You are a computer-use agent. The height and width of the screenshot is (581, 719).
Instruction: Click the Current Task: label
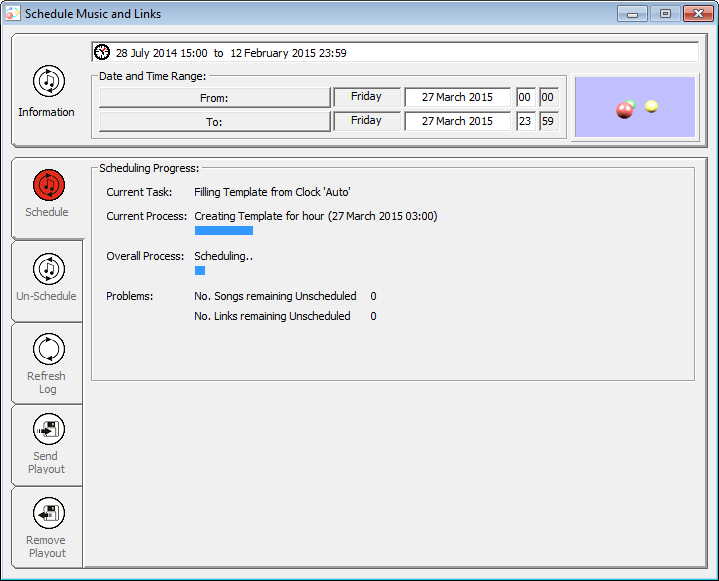point(139,192)
